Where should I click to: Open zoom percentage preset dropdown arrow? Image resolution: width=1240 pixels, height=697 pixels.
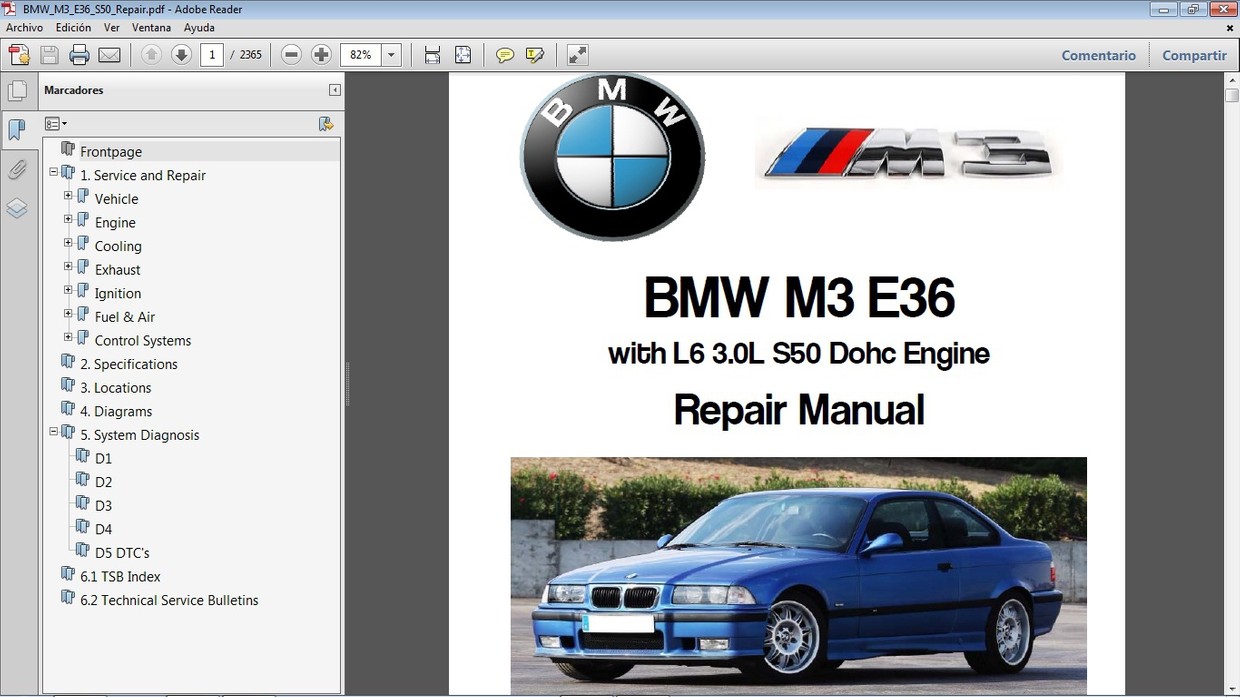click(x=392, y=55)
